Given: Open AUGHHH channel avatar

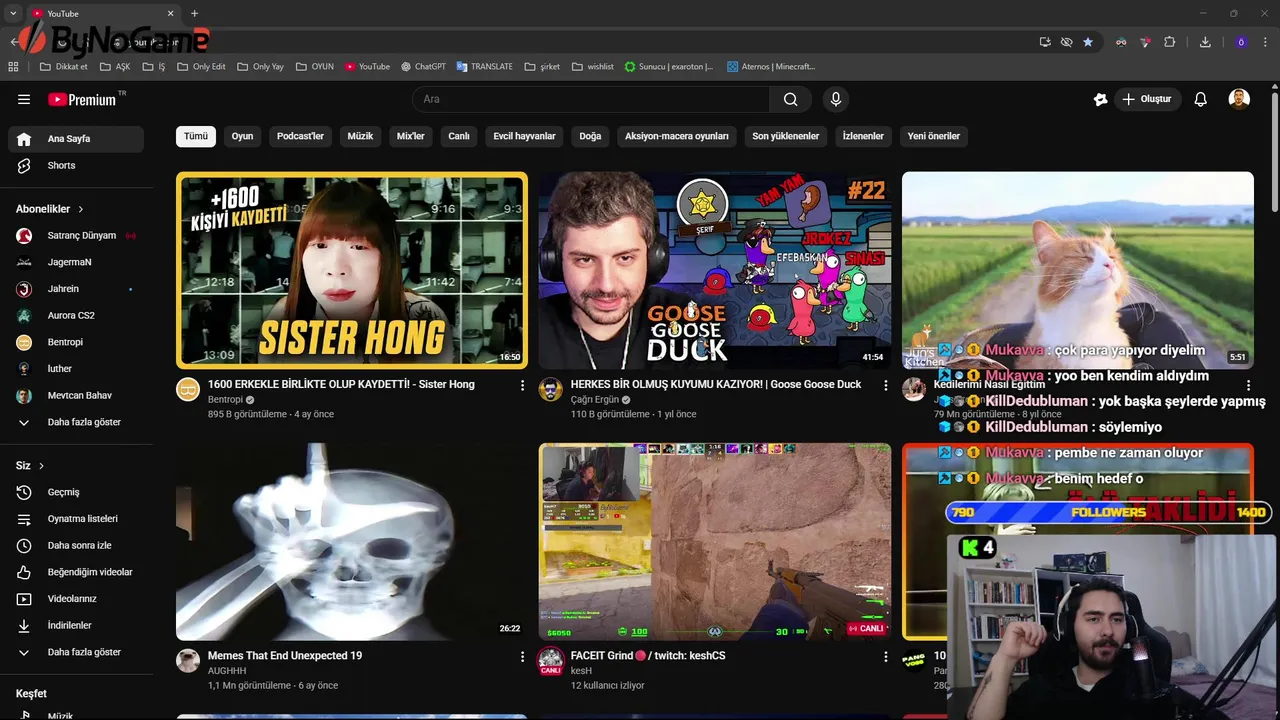Looking at the screenshot, I should (188, 660).
